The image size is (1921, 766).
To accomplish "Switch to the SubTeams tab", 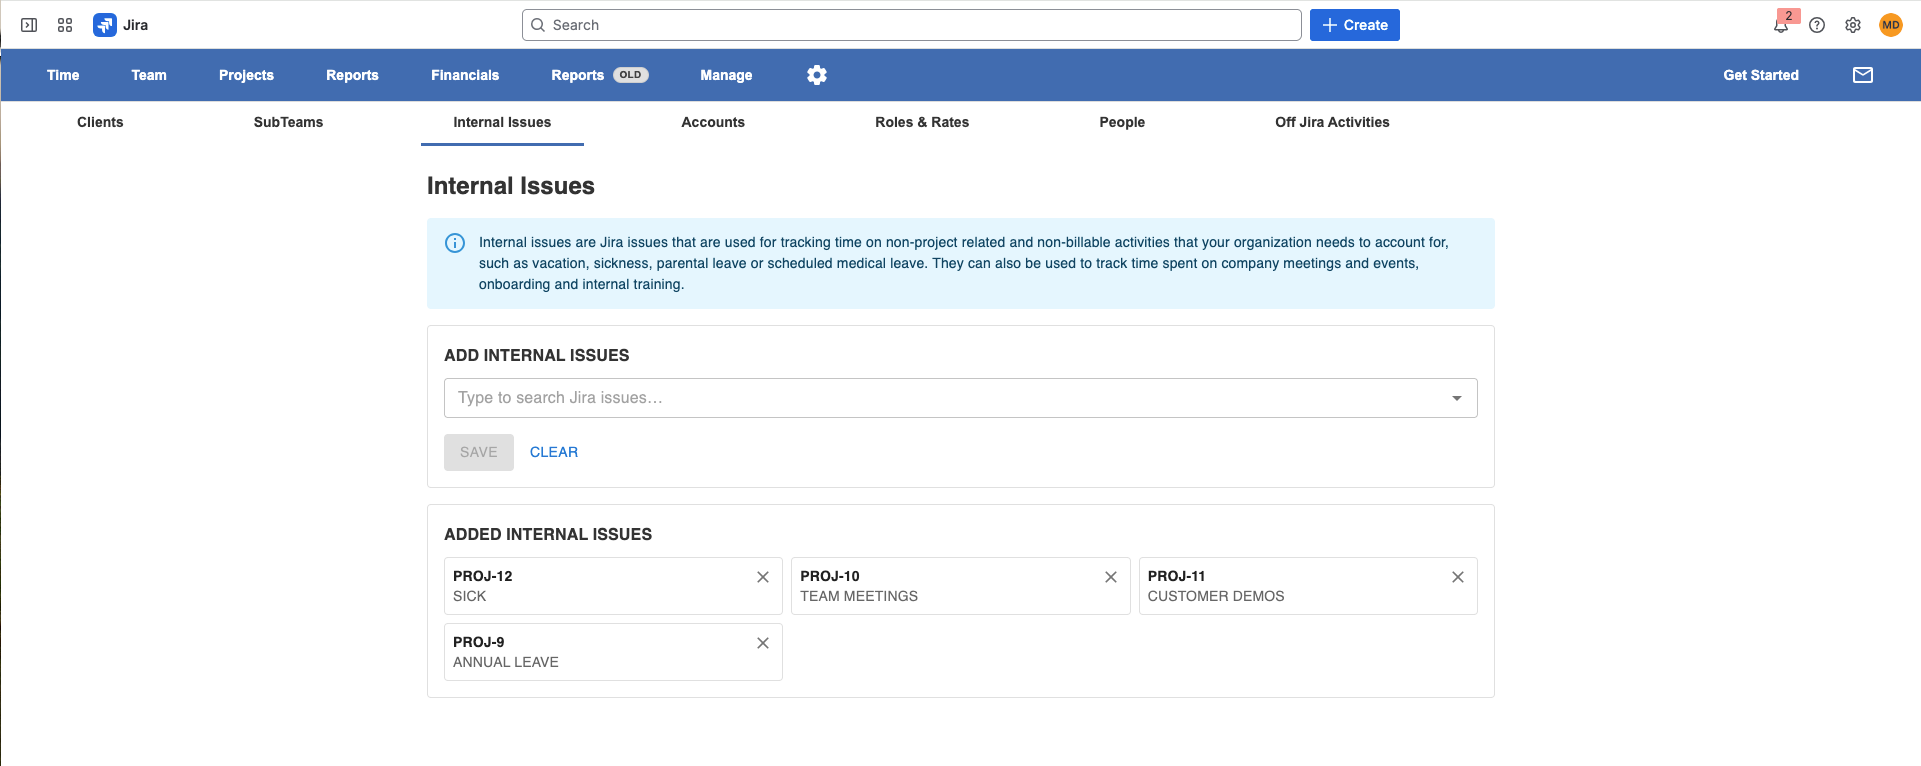I will click(288, 122).
